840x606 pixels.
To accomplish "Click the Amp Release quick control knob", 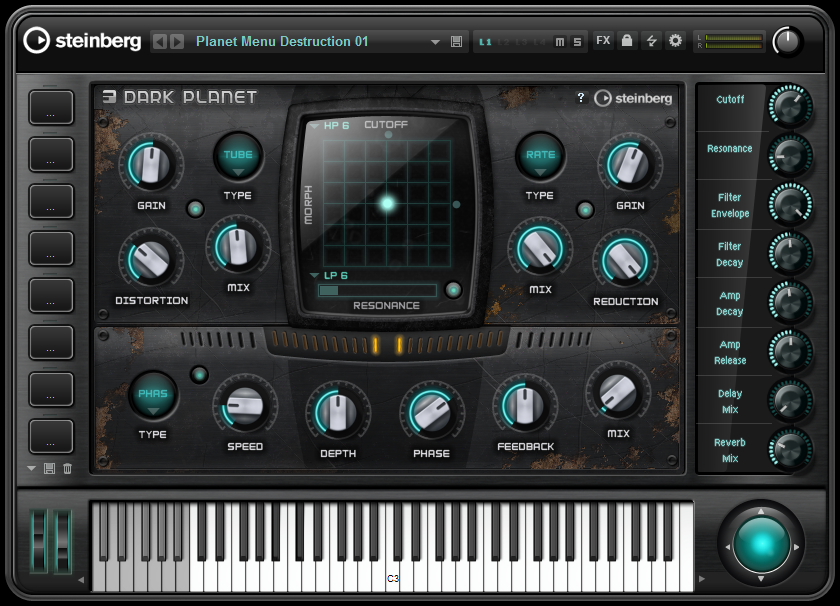I will point(790,352).
